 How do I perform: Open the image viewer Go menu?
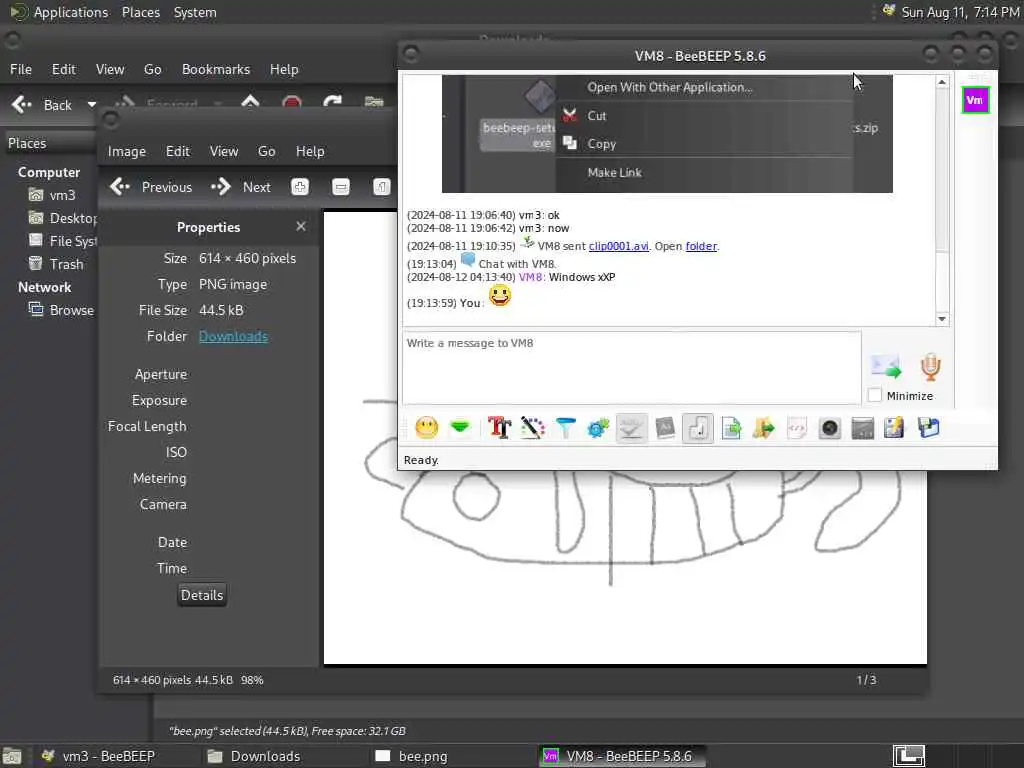[x=266, y=152]
